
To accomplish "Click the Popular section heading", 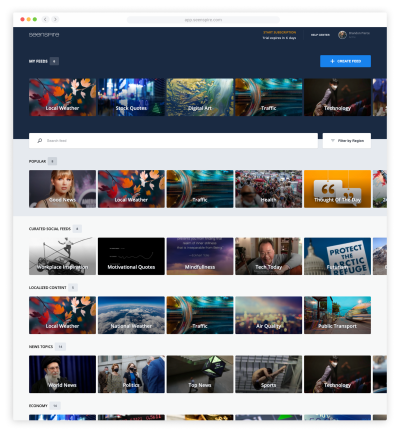I will click(37, 161).
